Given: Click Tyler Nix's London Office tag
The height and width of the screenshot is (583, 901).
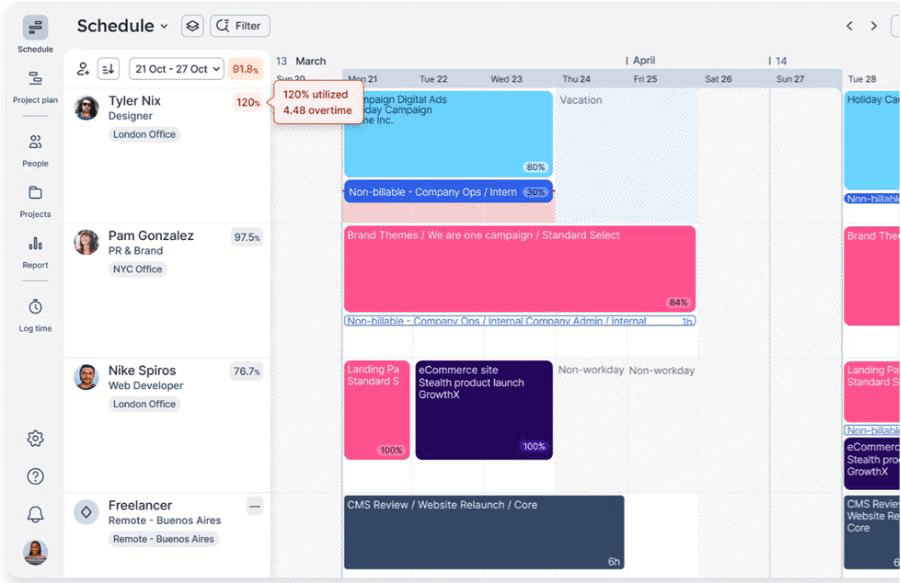Looking at the screenshot, I should tap(144, 134).
